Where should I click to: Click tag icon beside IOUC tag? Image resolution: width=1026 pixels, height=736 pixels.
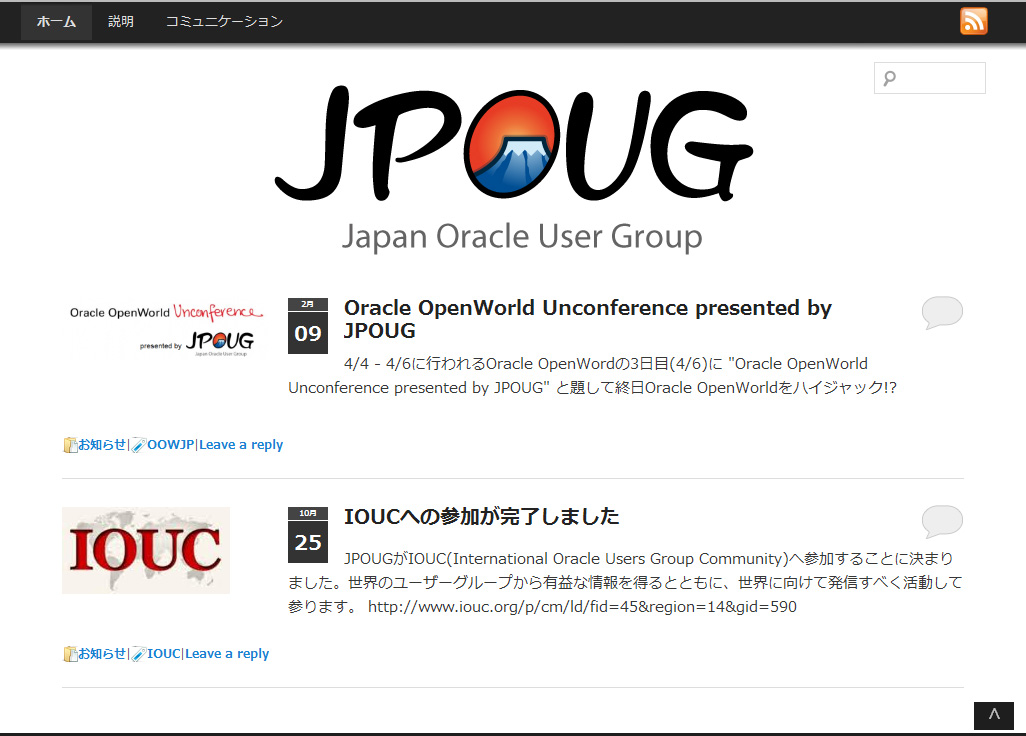[x=138, y=654]
